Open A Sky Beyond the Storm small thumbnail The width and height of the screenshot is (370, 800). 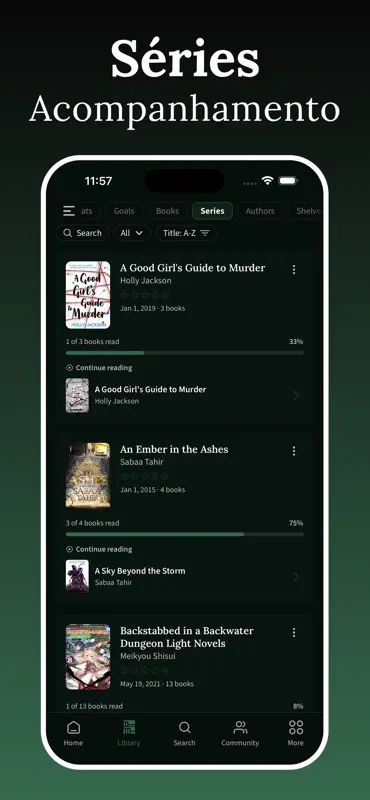[77, 577]
